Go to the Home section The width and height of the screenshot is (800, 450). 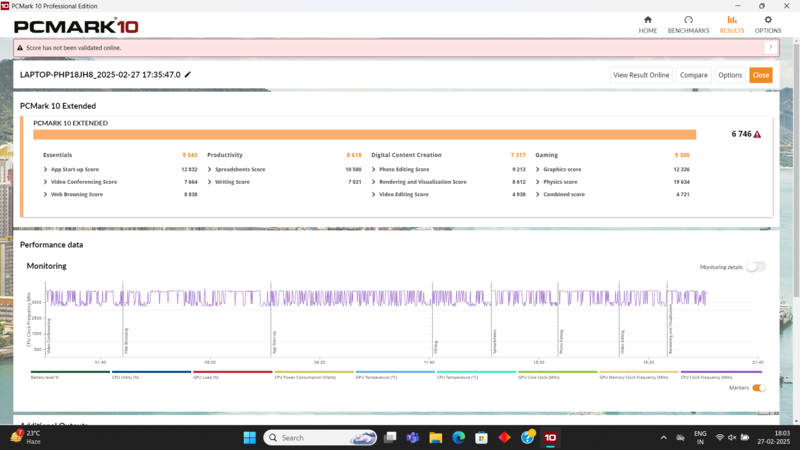[647, 24]
